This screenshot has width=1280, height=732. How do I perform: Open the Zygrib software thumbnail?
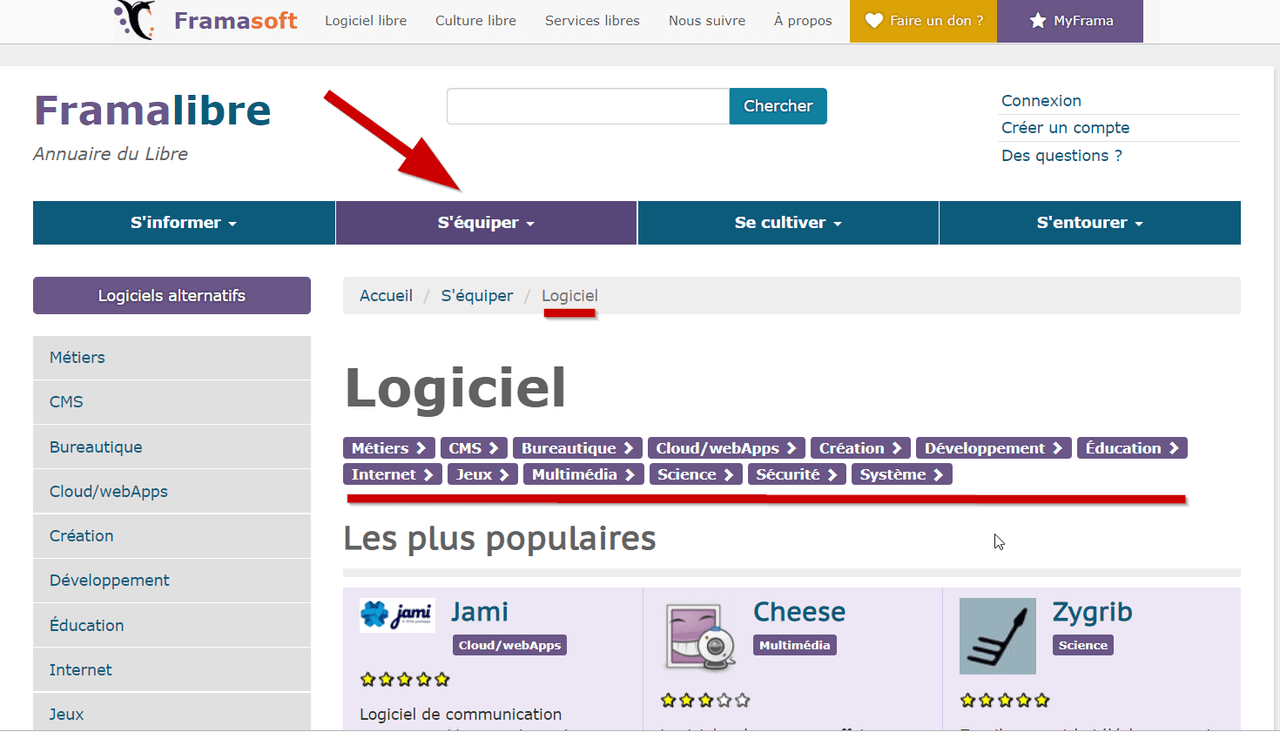997,636
